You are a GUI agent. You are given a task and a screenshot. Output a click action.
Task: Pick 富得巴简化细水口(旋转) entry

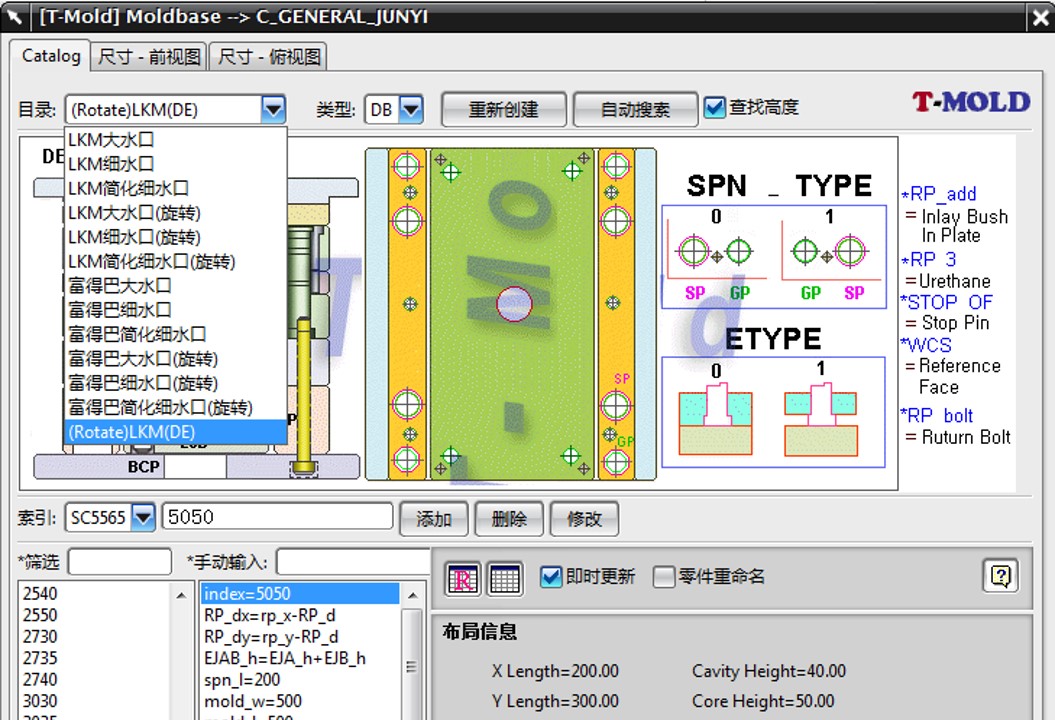176,407
